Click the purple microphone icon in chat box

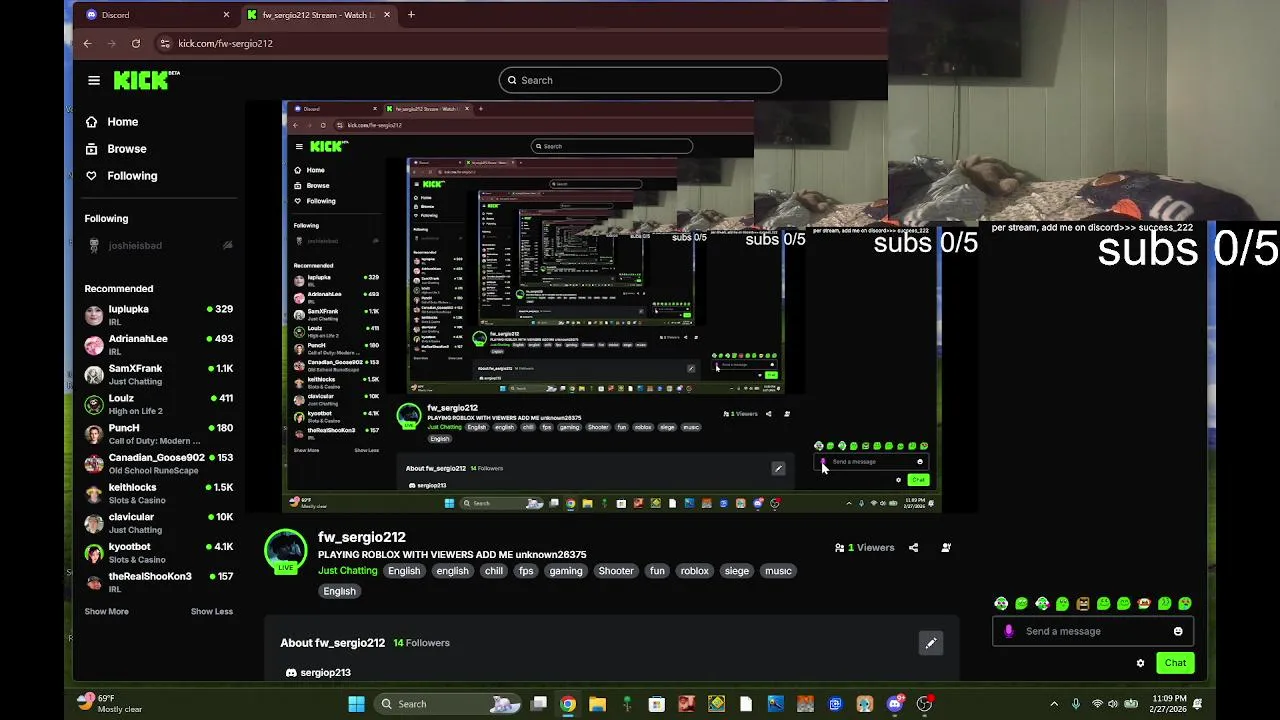1008,631
